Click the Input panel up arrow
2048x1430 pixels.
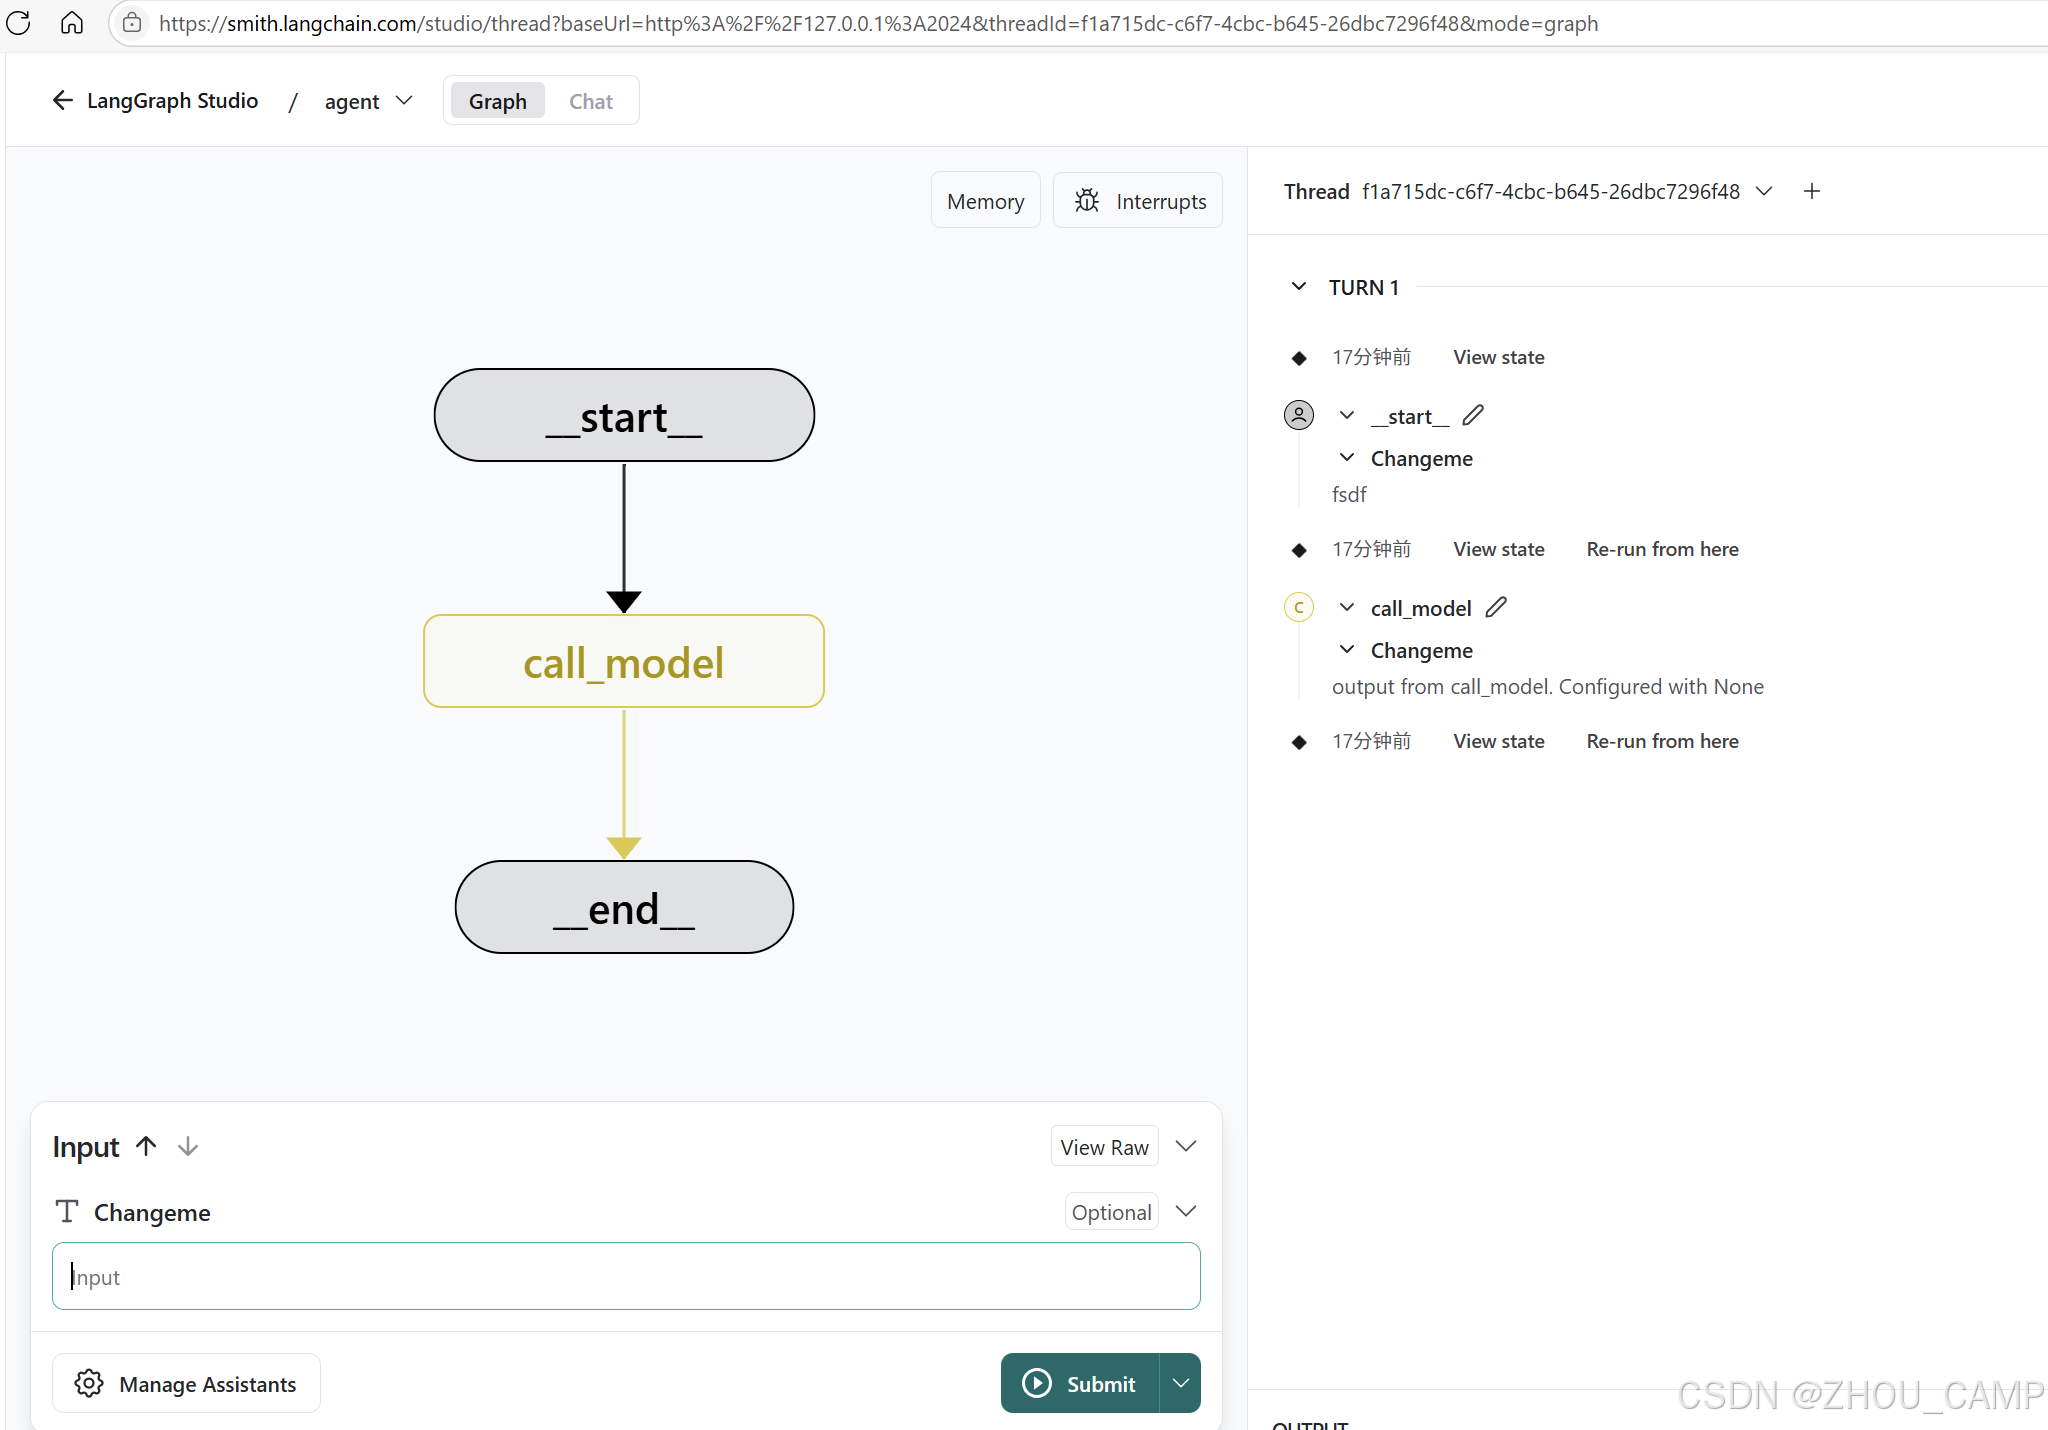point(146,1146)
